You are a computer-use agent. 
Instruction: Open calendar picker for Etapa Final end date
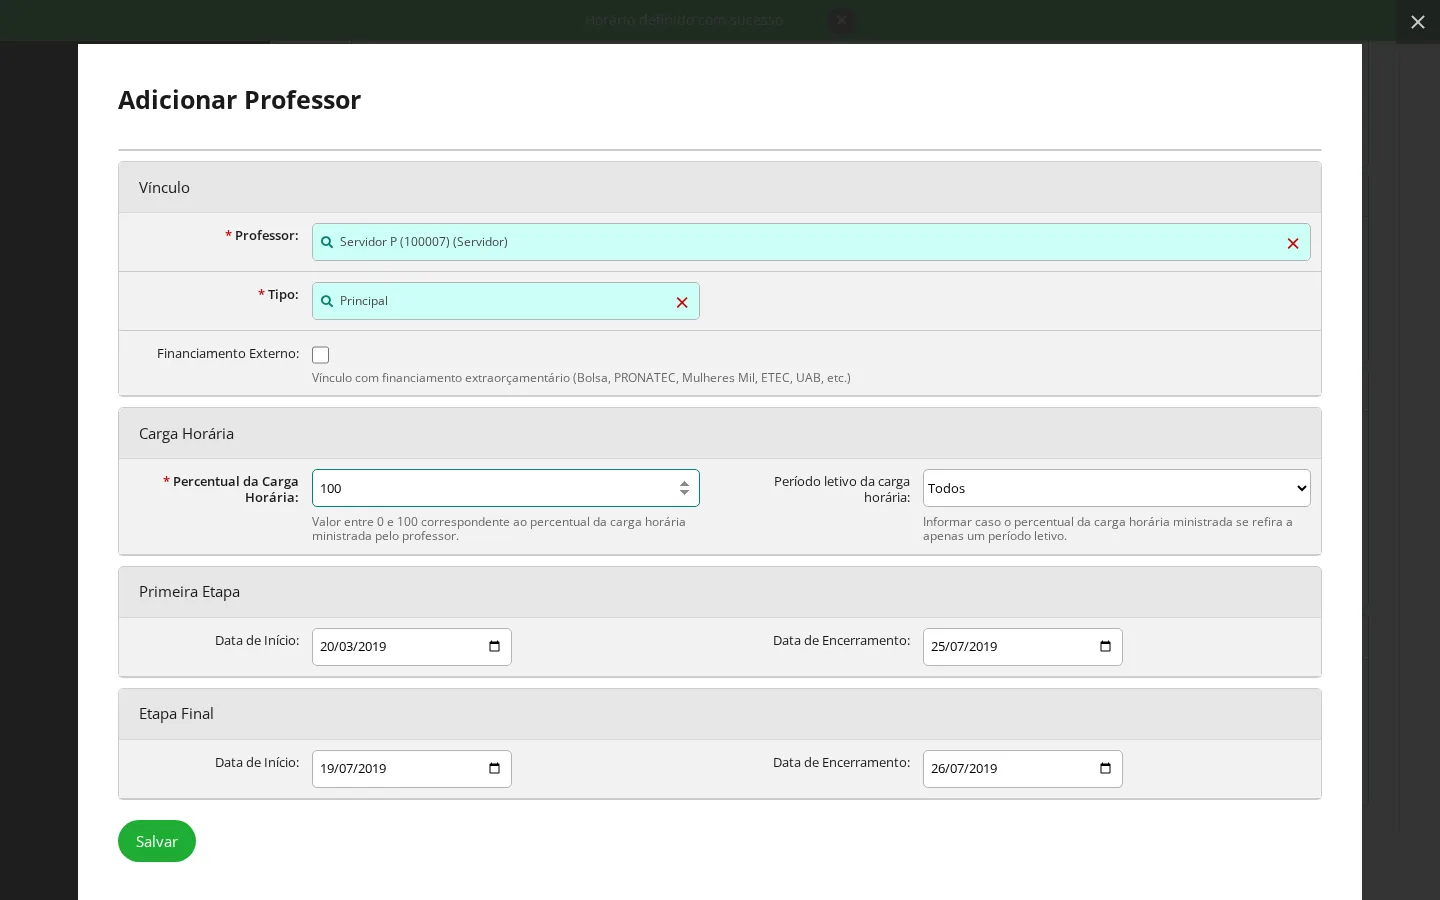1105,769
